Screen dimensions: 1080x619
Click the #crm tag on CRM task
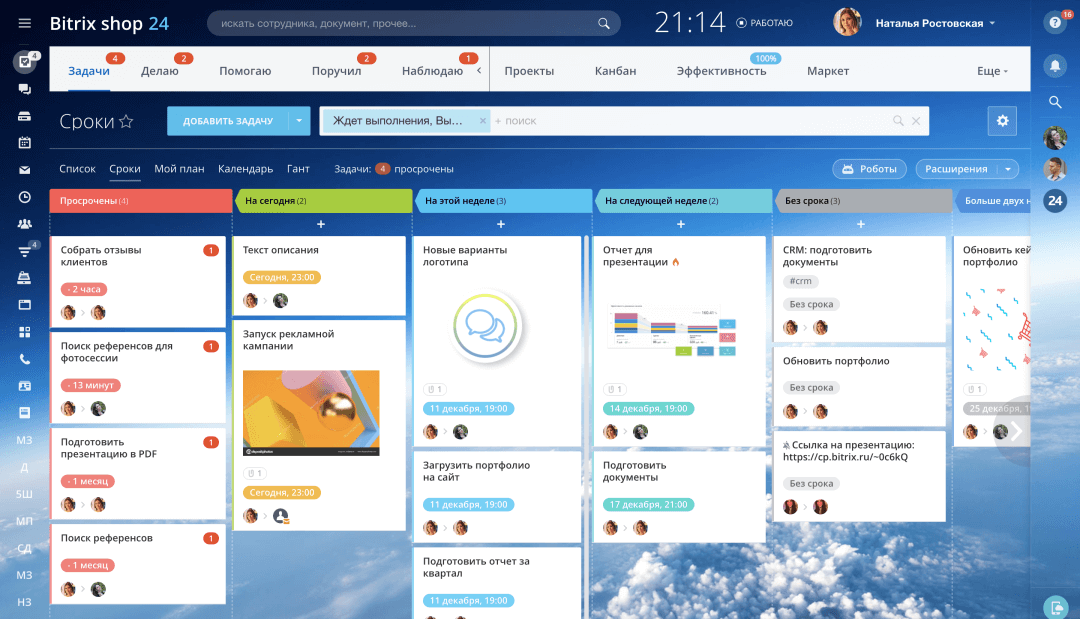(x=800, y=281)
